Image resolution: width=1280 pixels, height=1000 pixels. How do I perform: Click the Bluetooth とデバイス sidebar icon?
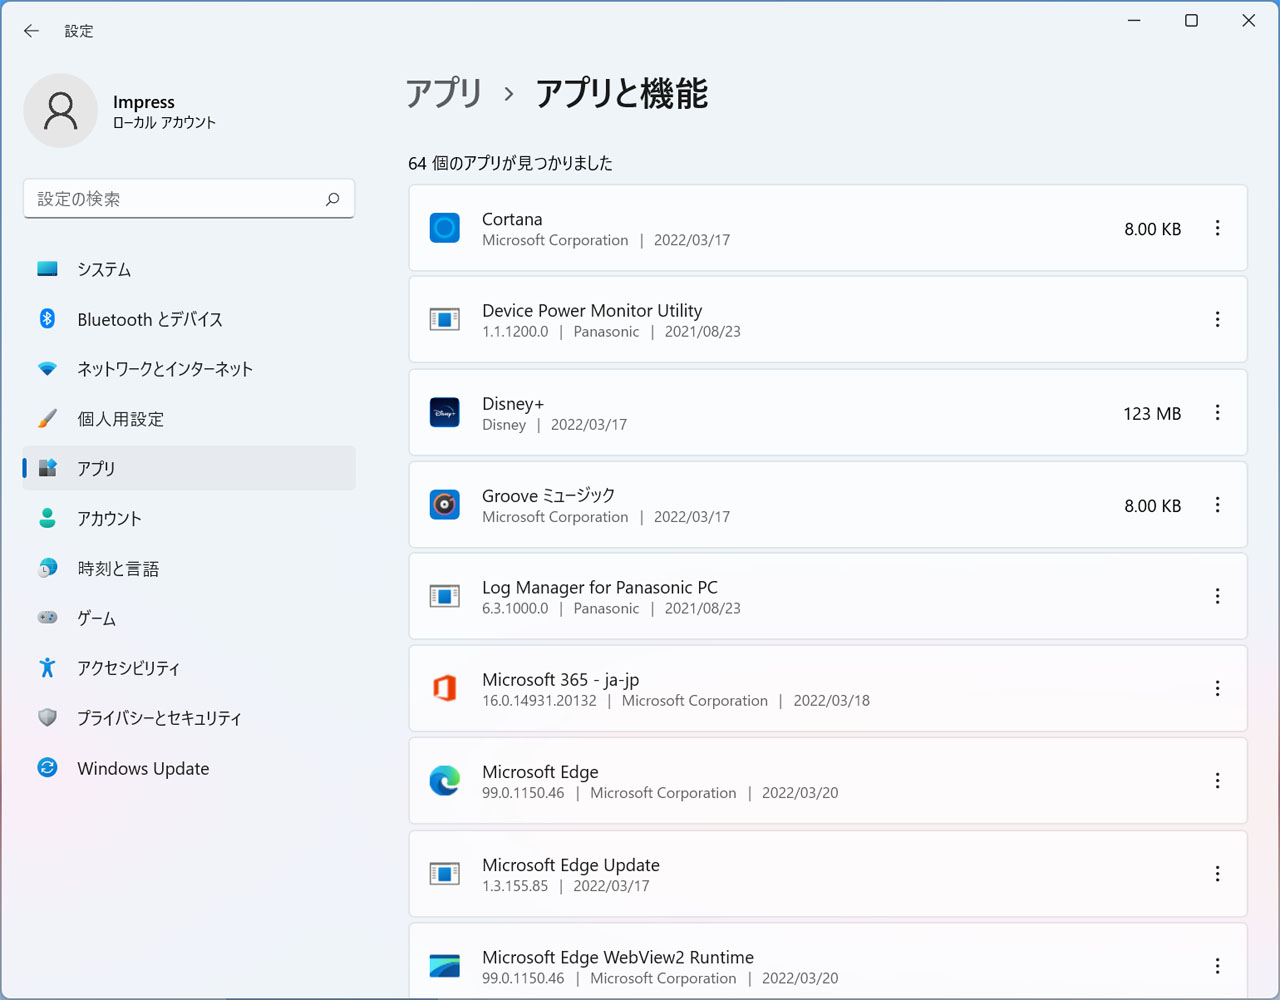[48, 319]
